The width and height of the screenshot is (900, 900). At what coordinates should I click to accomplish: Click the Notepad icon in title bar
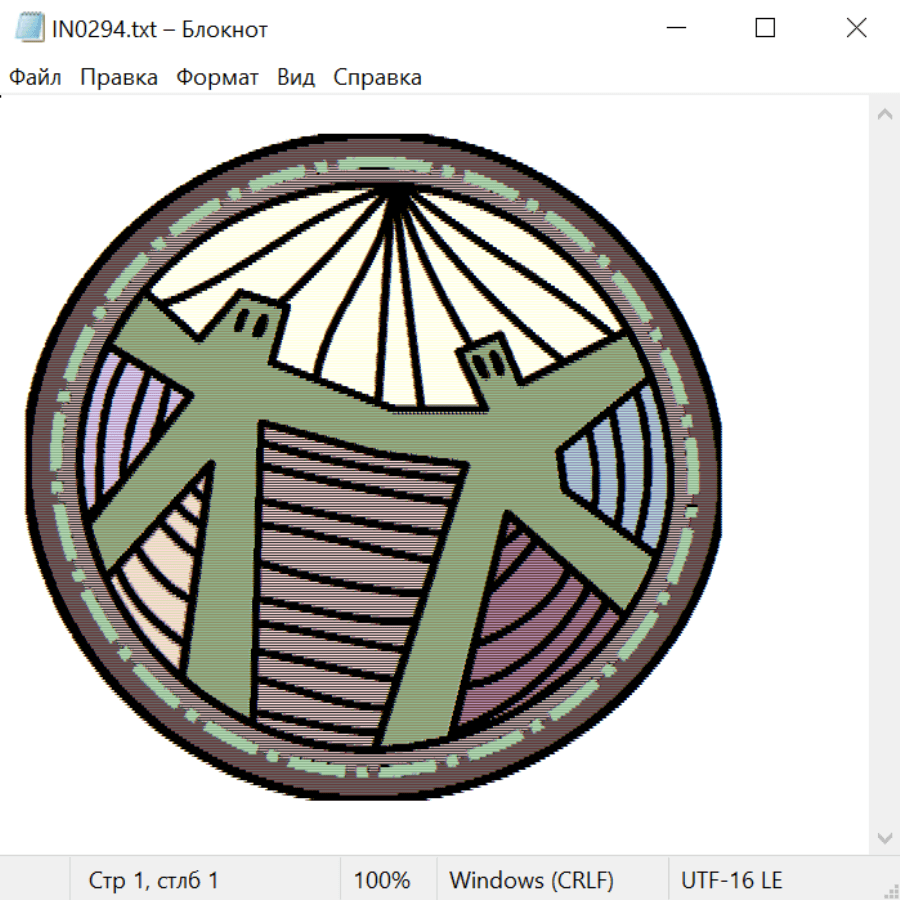[30, 29]
